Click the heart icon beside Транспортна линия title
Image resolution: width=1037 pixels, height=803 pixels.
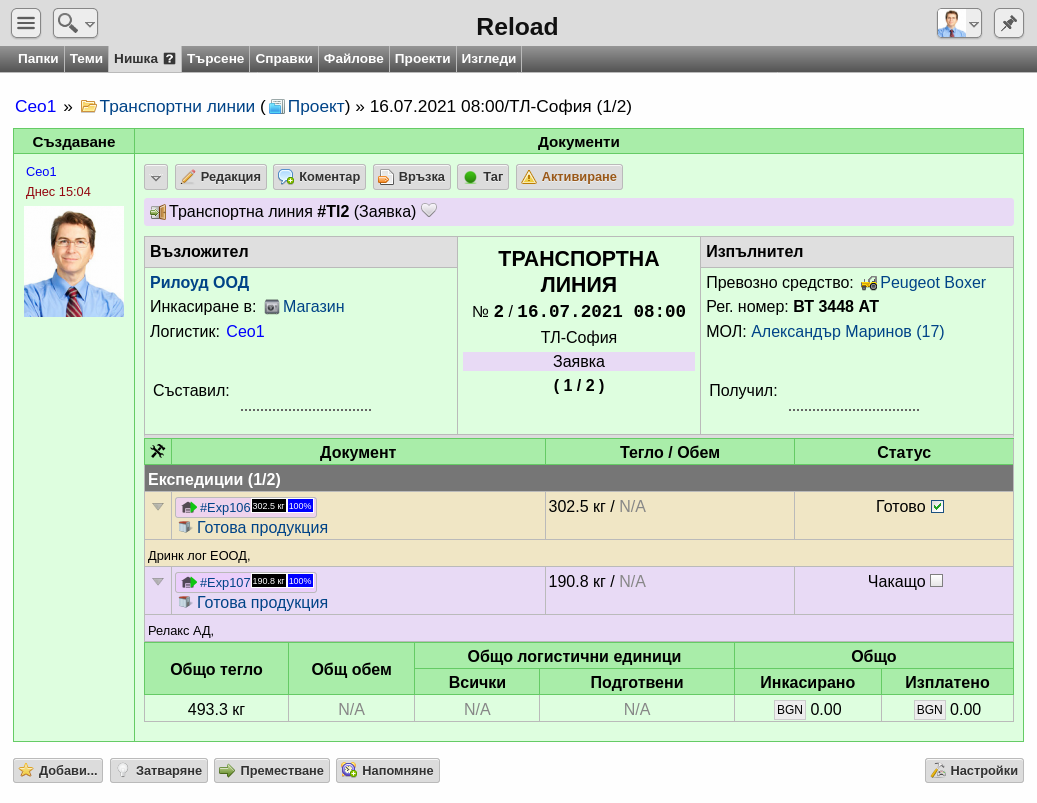pyautogui.click(x=429, y=210)
